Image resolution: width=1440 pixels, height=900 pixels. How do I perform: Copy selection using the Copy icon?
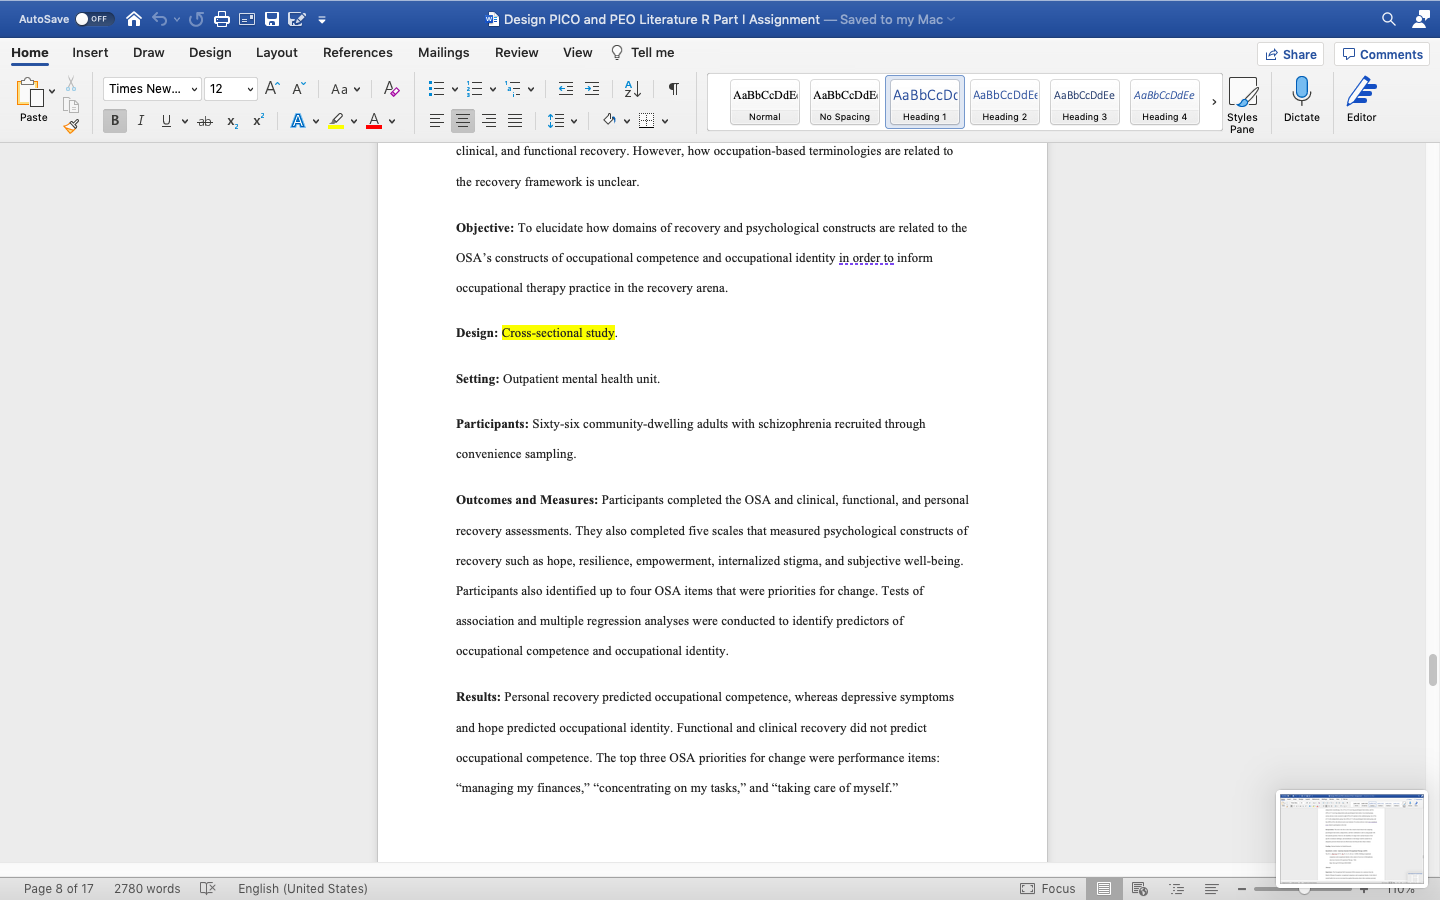click(x=71, y=105)
